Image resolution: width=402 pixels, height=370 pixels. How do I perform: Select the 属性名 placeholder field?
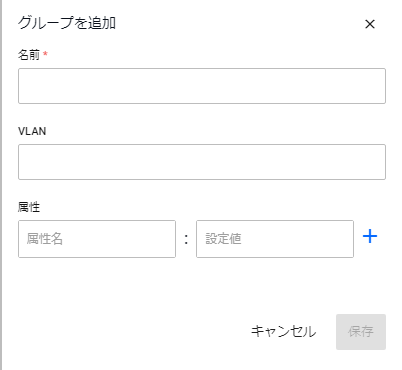click(x=97, y=239)
